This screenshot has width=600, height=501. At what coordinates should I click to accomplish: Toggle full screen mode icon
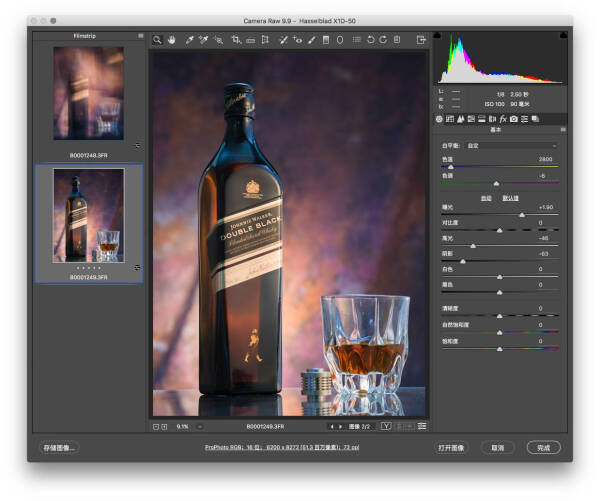tap(421, 39)
